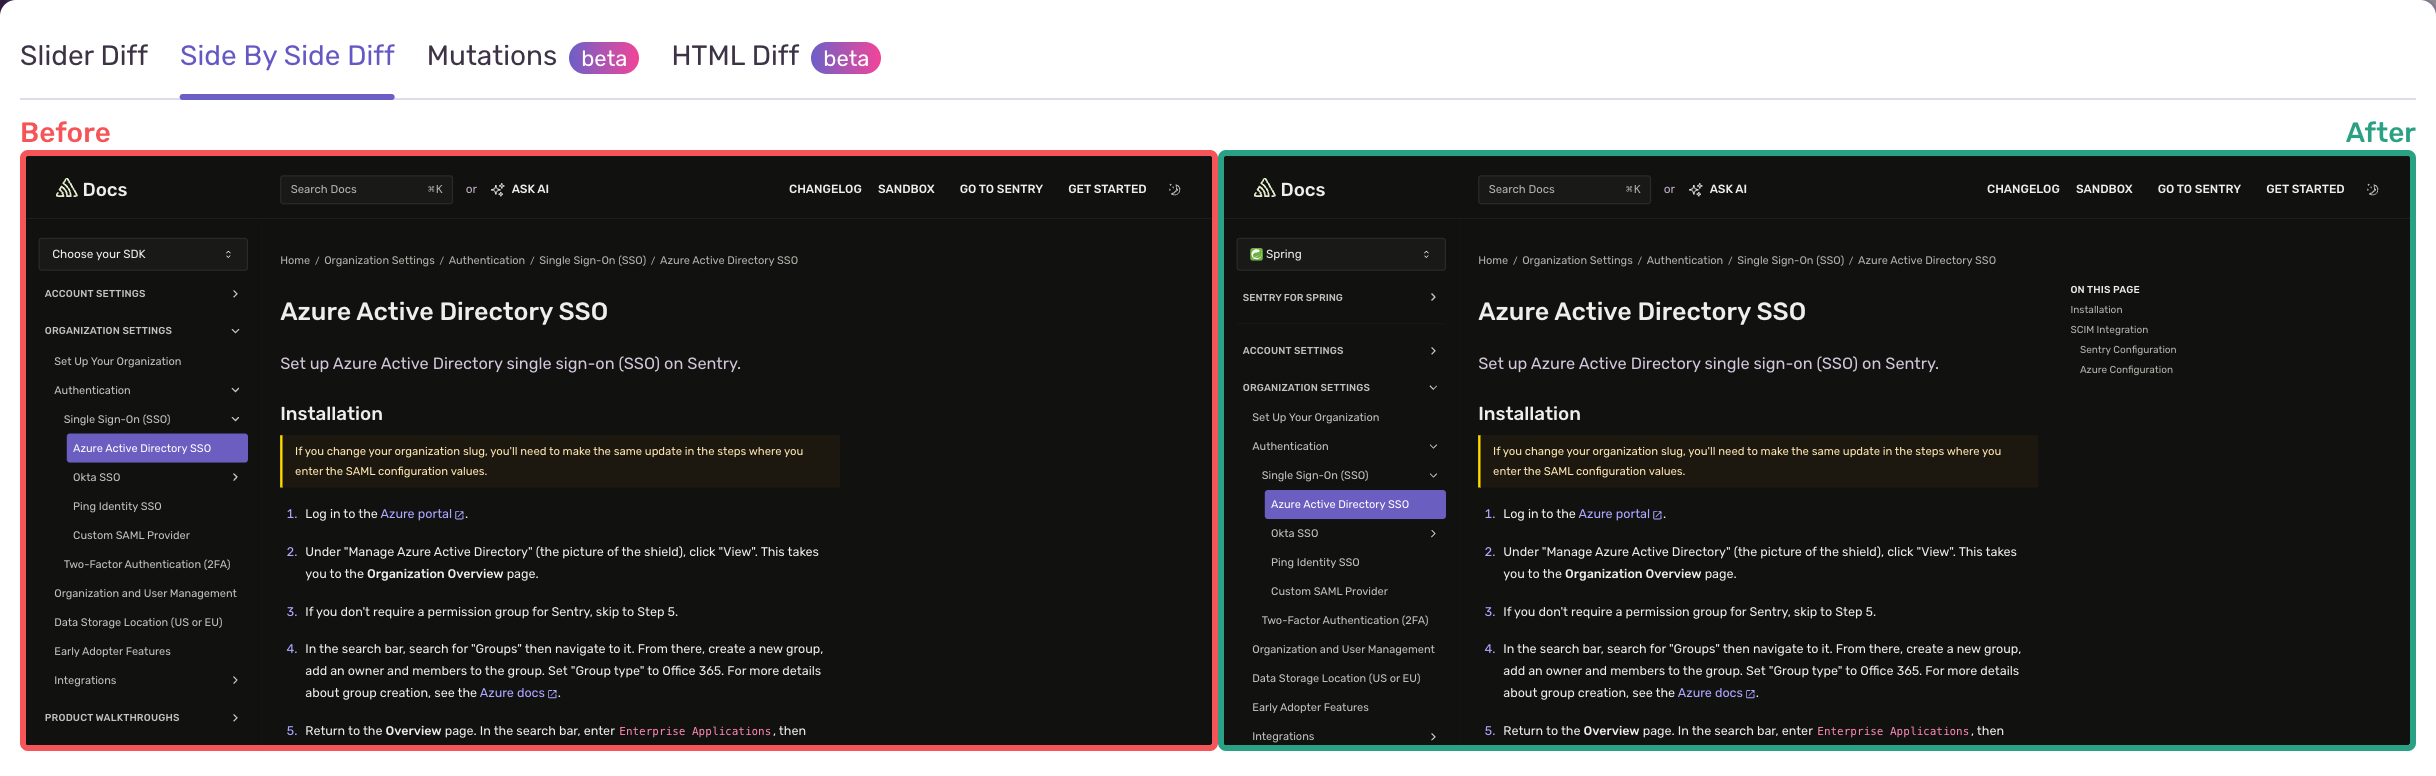Toggle dark mode moon icon in After pane

click(x=2373, y=189)
